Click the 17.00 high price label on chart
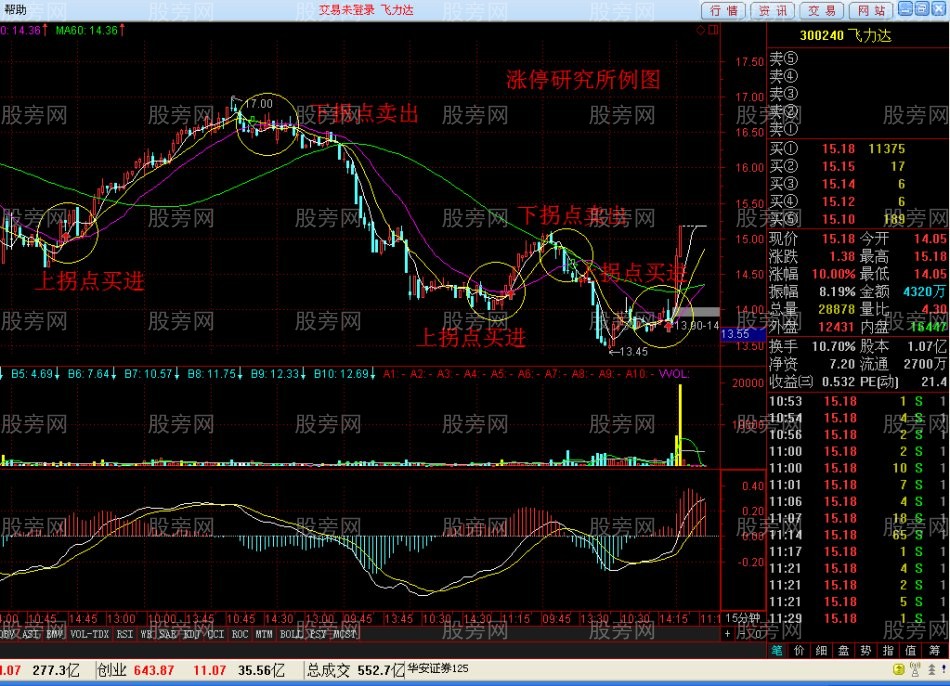Screen dimensions: 950x686 coord(259,104)
